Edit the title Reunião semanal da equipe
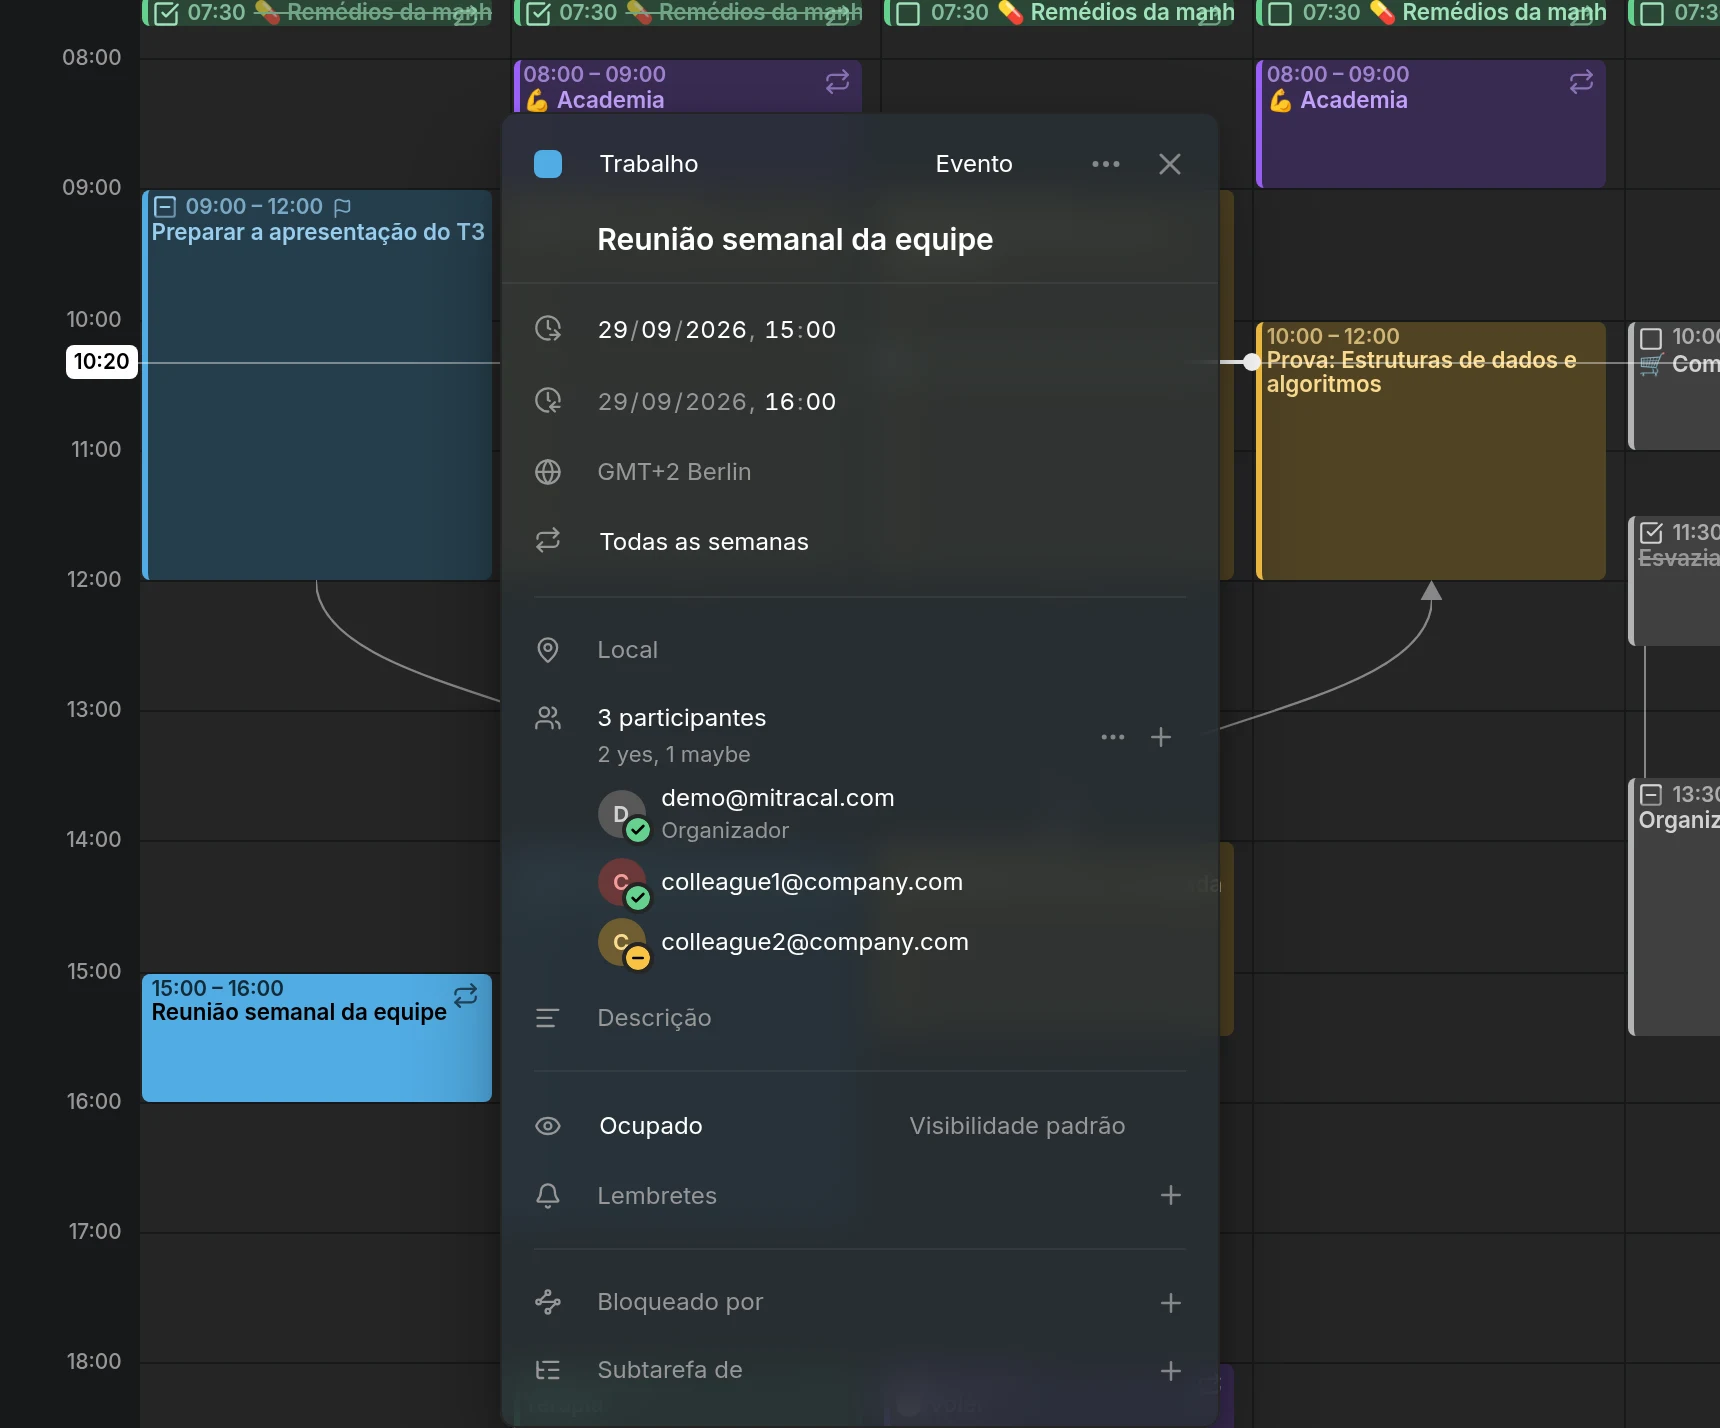The height and width of the screenshot is (1428, 1720). [x=795, y=240]
